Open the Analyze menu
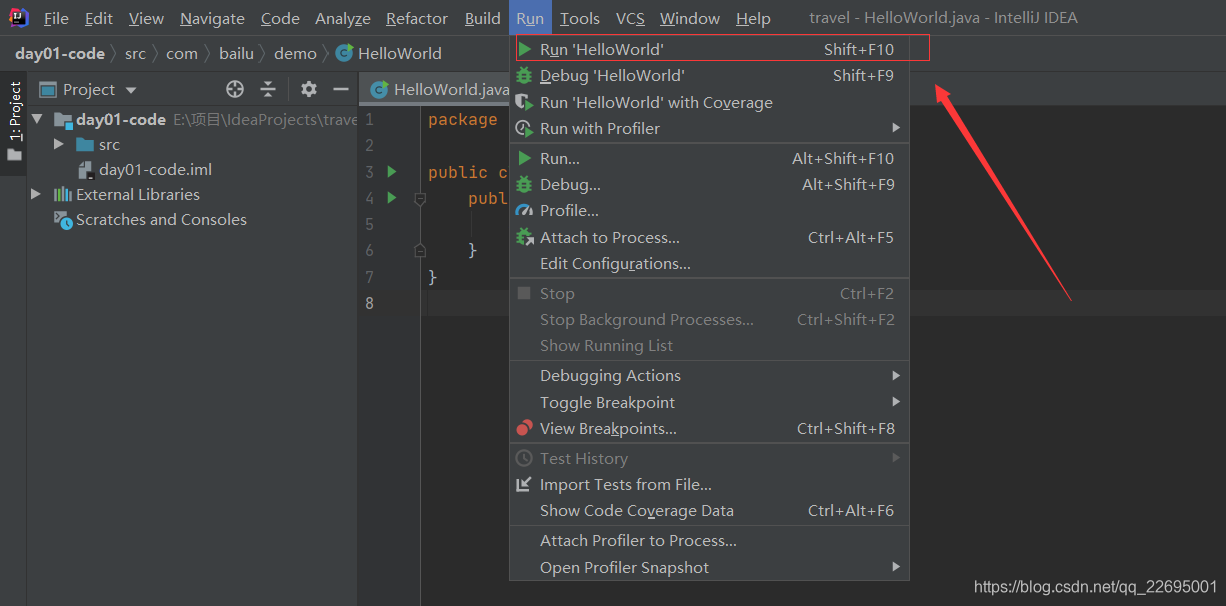This screenshot has height=606, width=1226. tap(343, 18)
